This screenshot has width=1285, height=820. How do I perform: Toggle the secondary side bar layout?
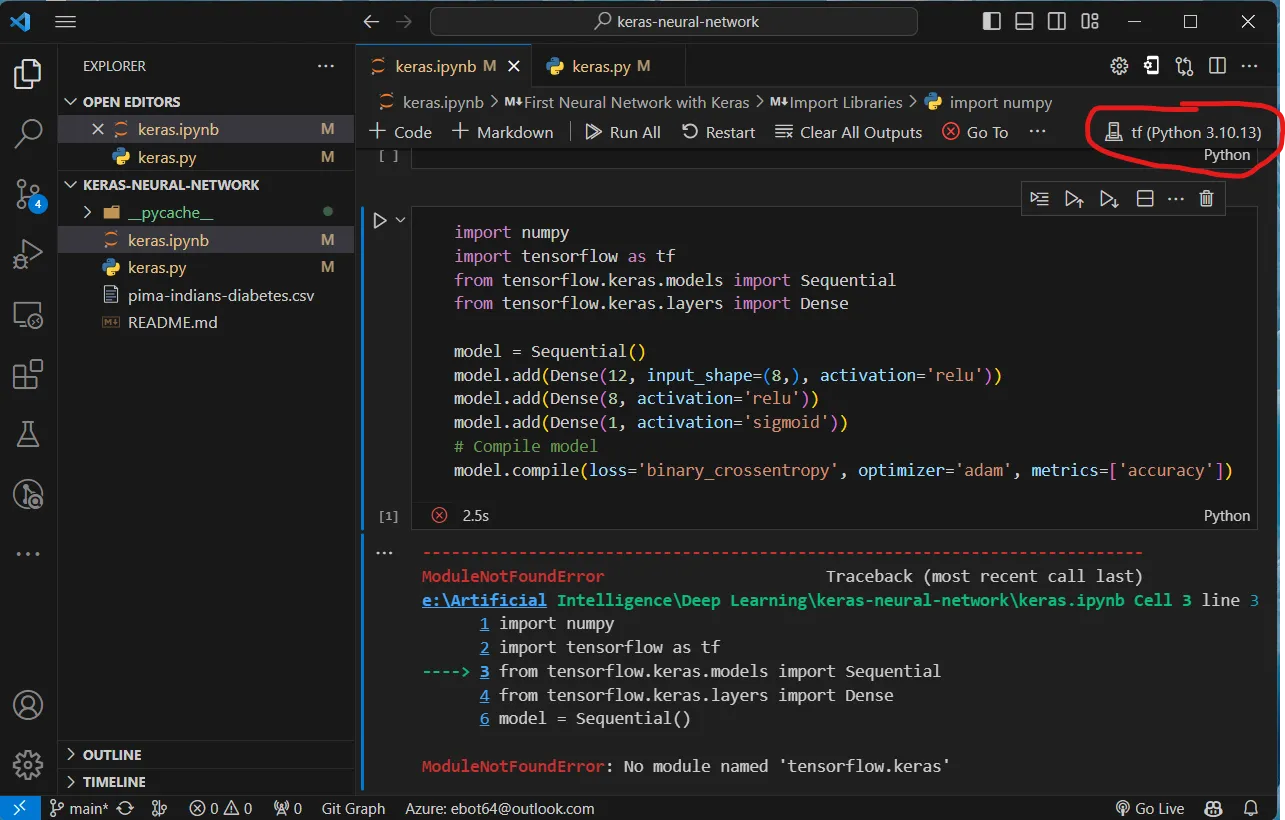click(1057, 21)
